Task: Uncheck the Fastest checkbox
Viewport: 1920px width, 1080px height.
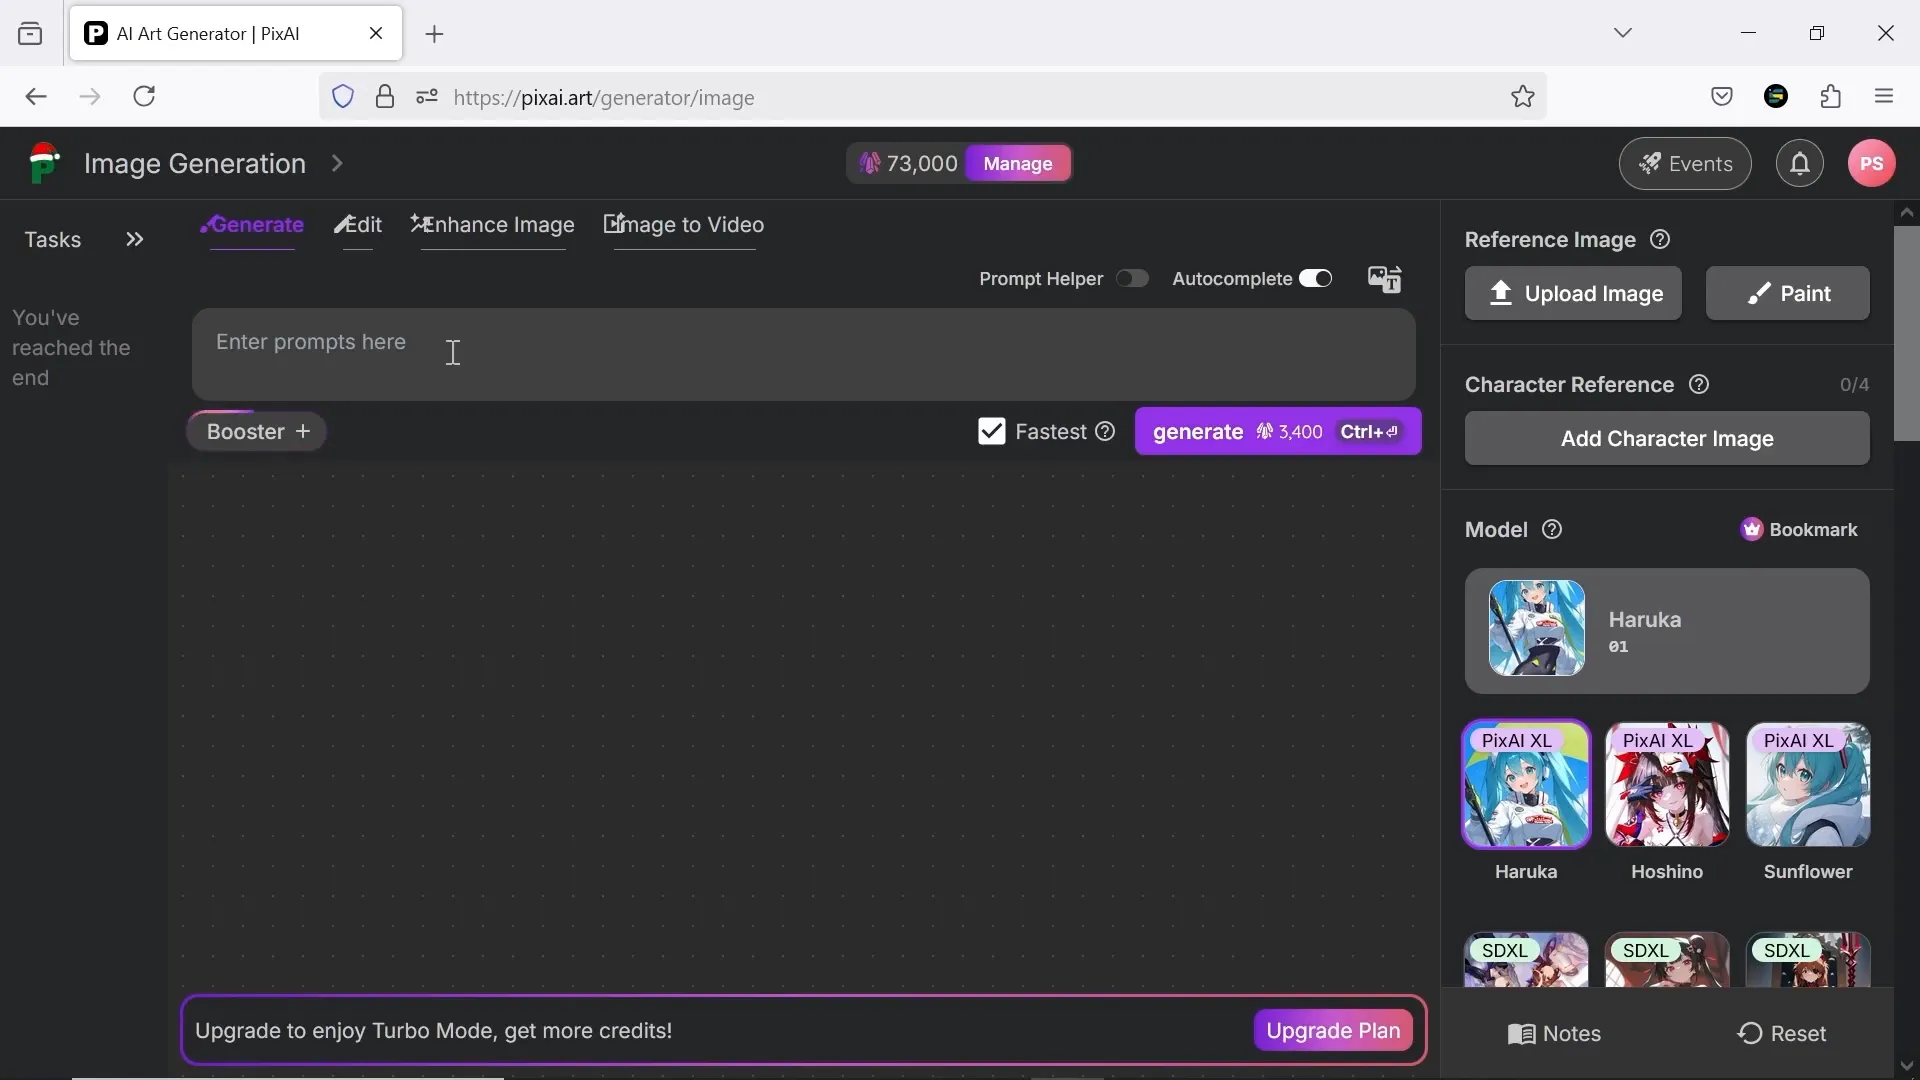Action: coord(991,432)
